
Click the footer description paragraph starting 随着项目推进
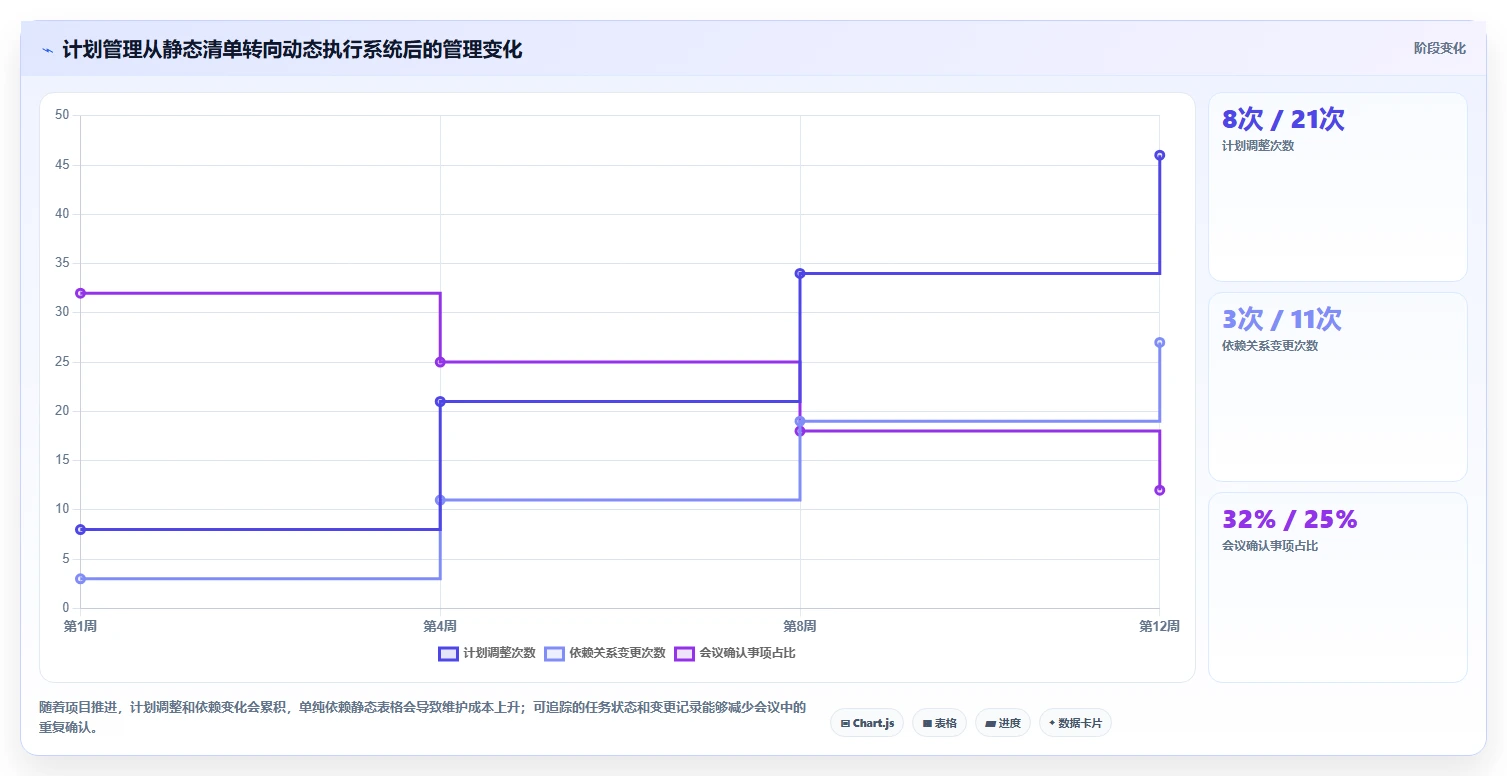pyautogui.click(x=422, y=717)
